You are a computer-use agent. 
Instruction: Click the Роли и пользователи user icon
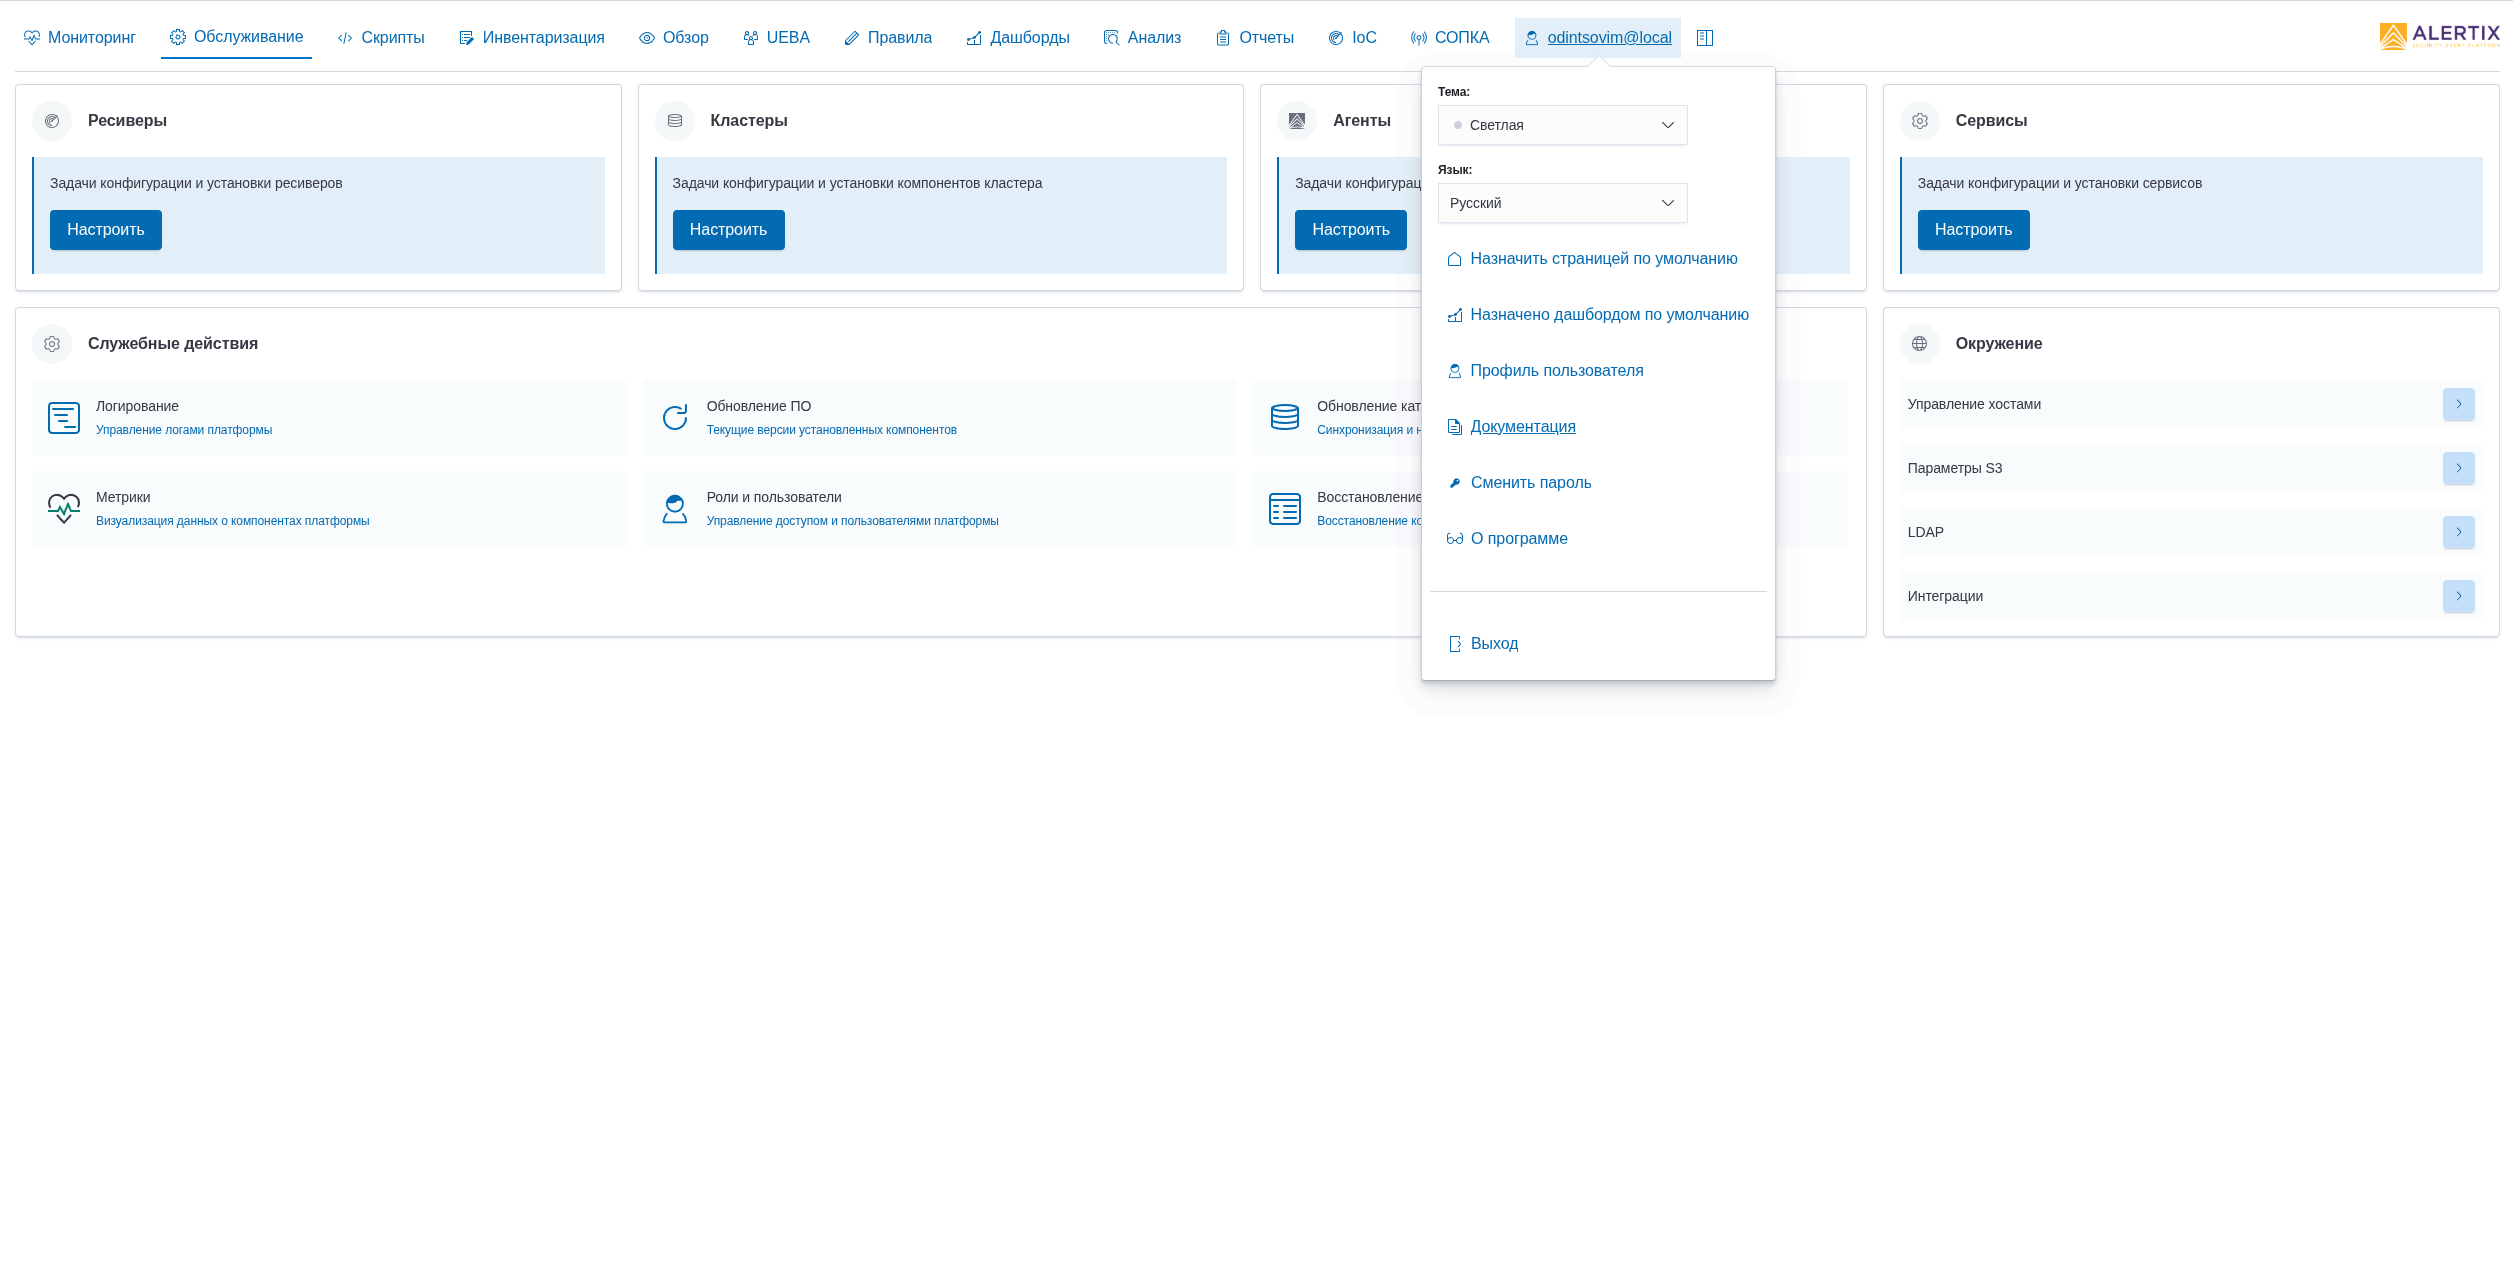tap(675, 509)
